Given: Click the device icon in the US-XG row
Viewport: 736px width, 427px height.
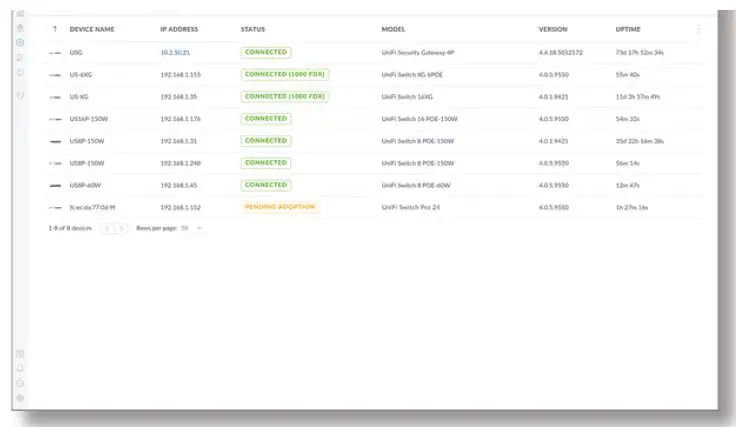Looking at the screenshot, I should [55, 97].
